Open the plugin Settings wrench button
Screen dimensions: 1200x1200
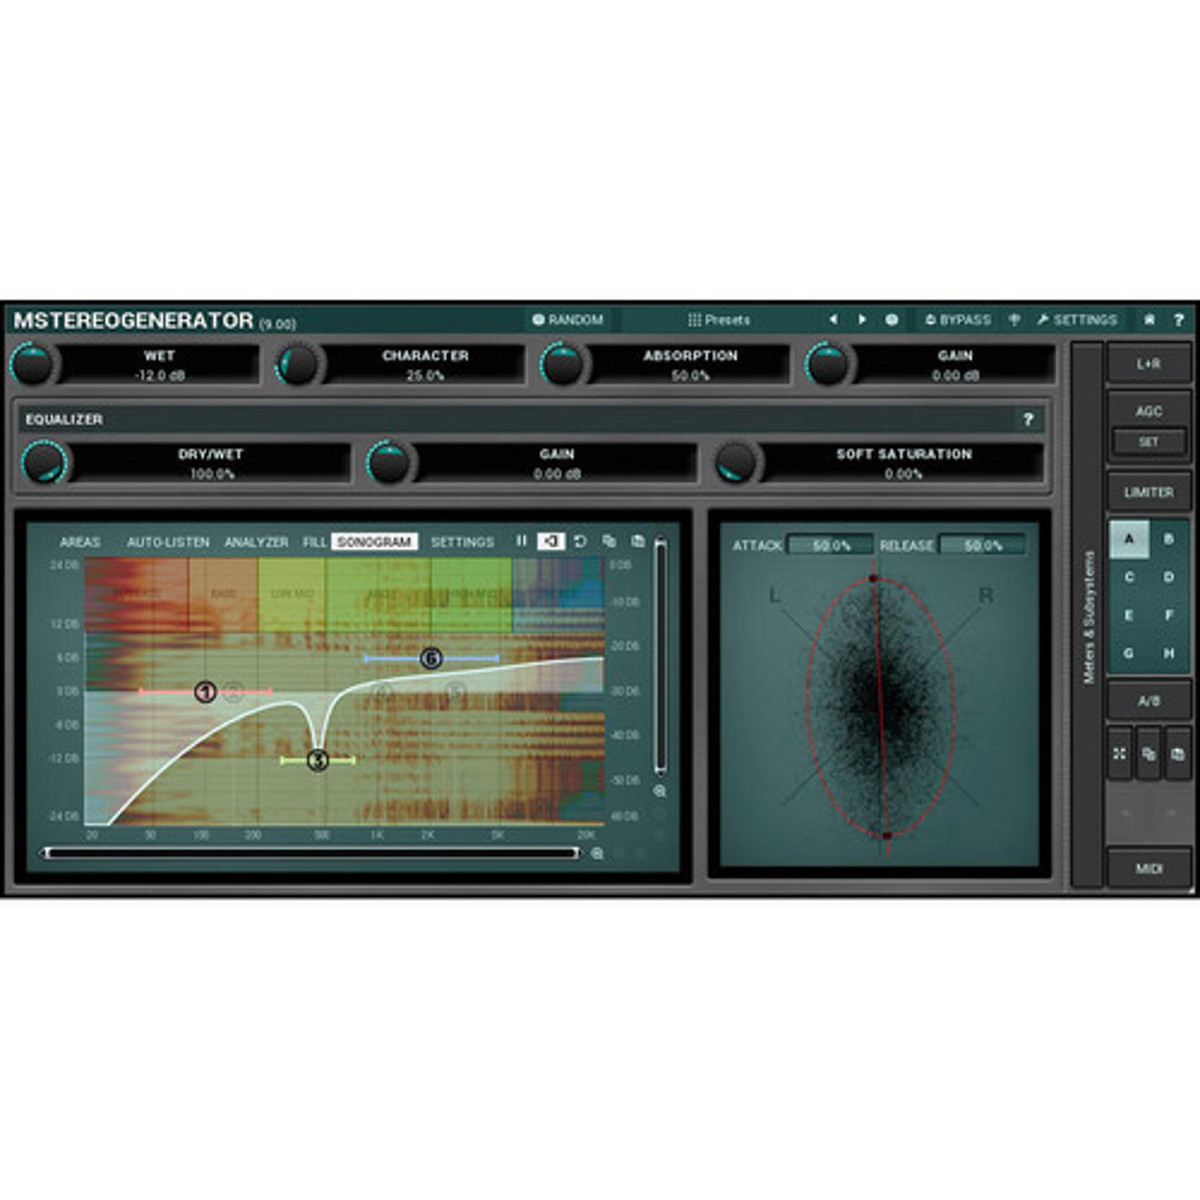tap(1077, 320)
